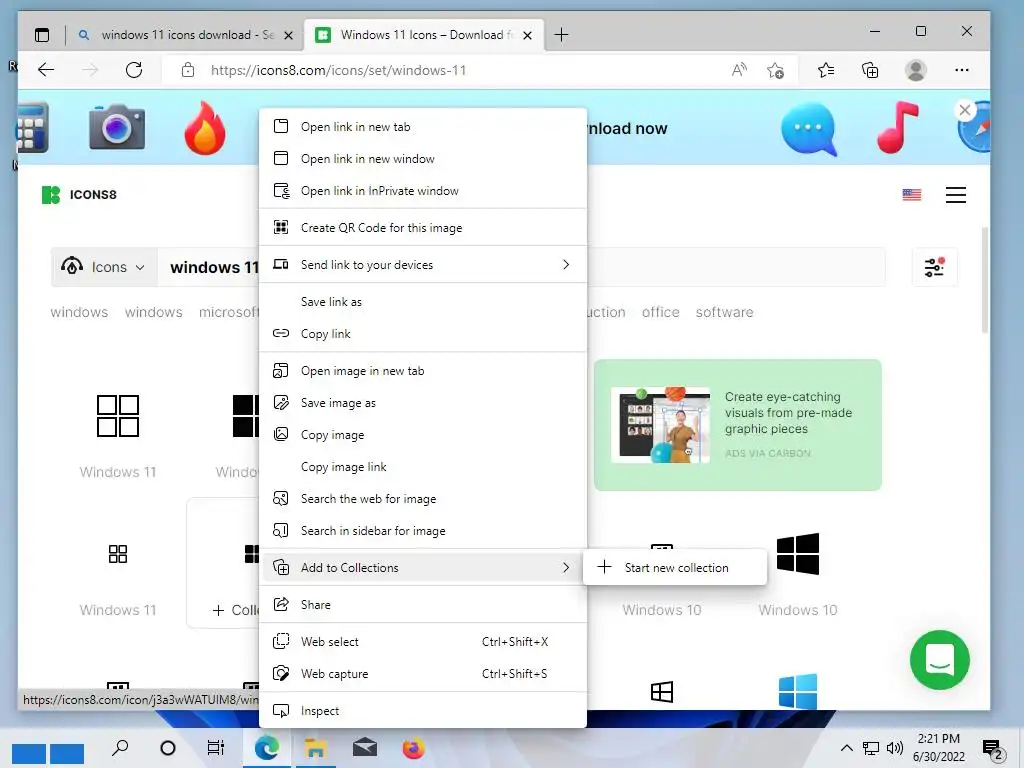Select Copy link menu entry
Image resolution: width=1024 pixels, height=768 pixels.
tap(423, 334)
